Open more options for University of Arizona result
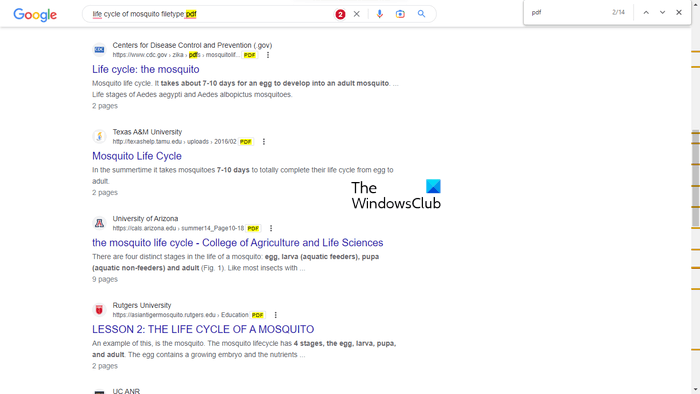This screenshot has width=700, height=394. point(271,228)
